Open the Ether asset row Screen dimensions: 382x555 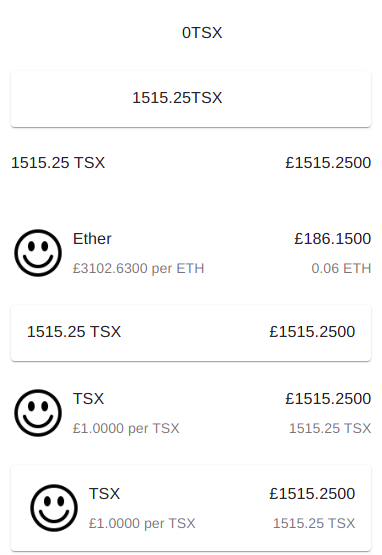191,253
